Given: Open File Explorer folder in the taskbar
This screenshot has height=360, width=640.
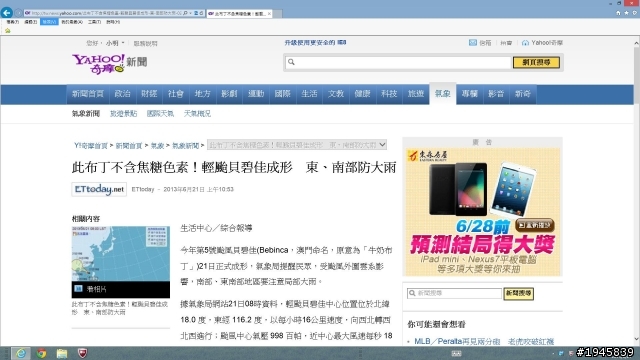Looking at the screenshot, I should point(62,353).
